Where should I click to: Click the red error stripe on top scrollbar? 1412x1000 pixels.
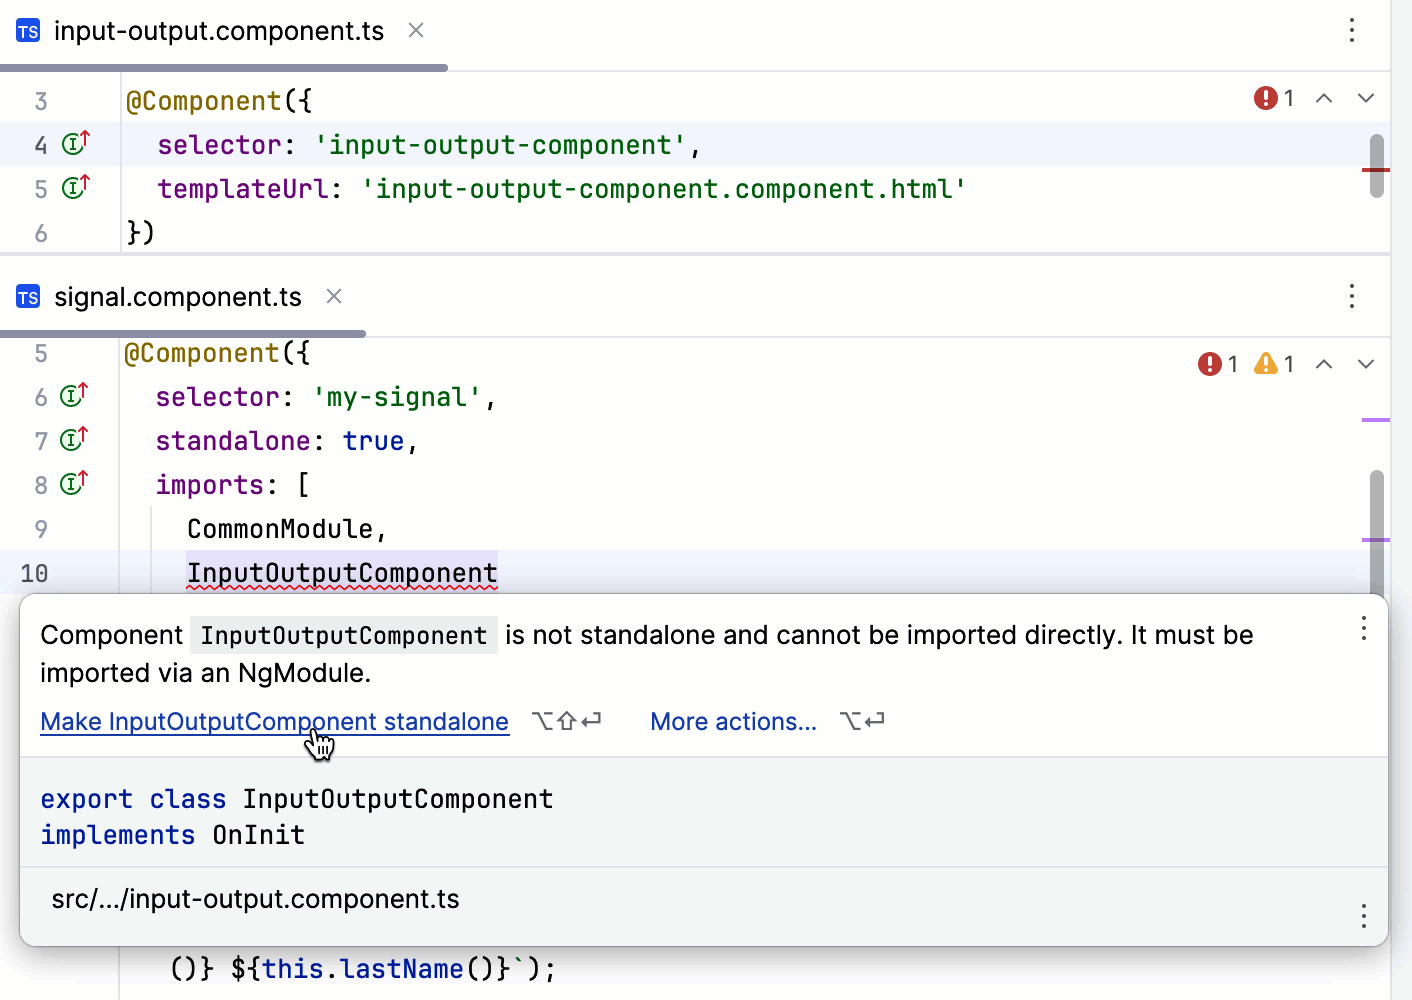point(1376,170)
